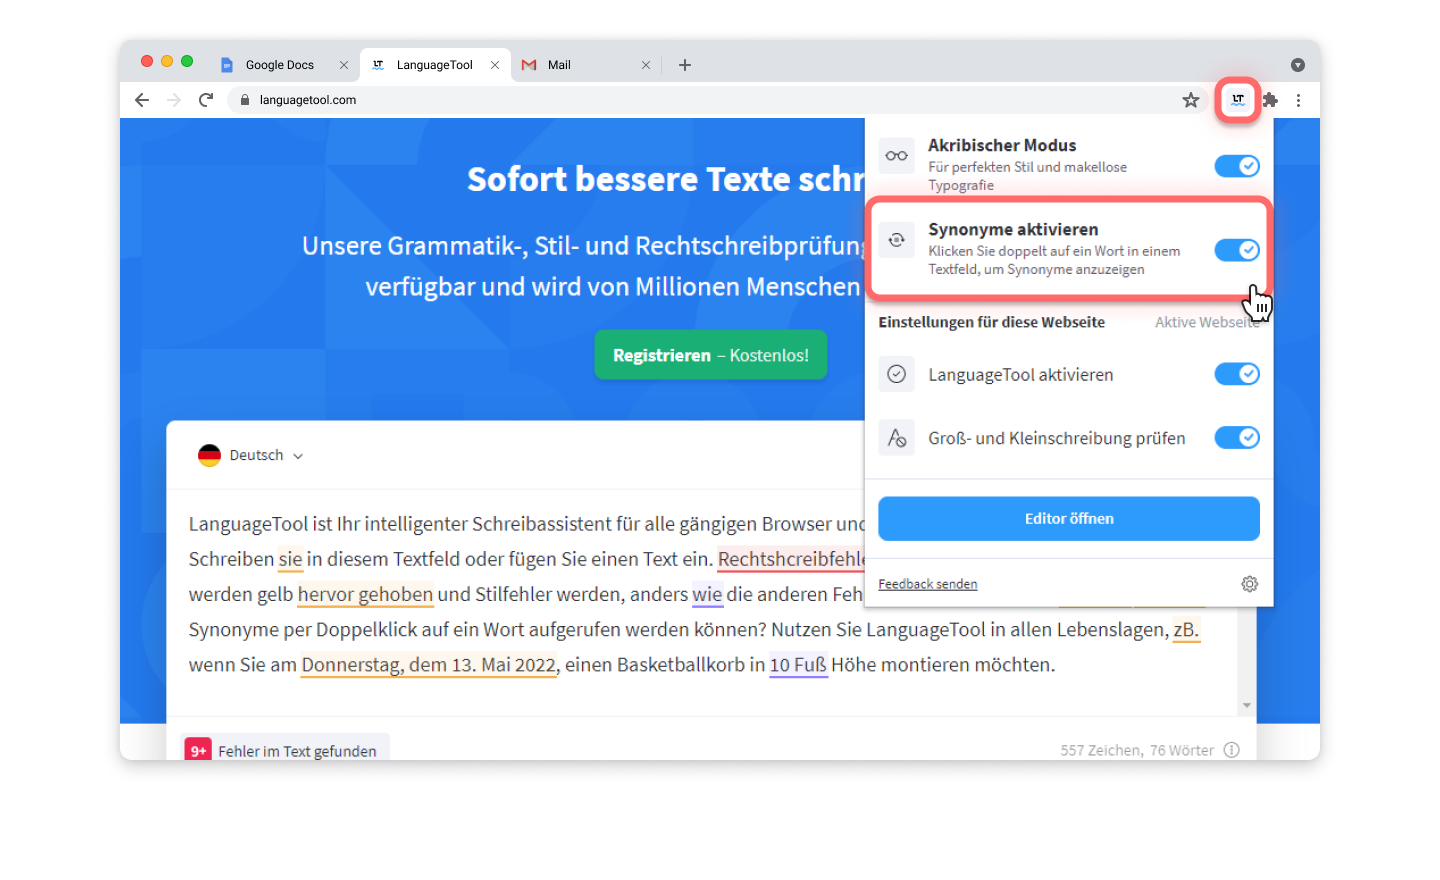Toggle Akribischer Modus switch
This screenshot has width=1440, height=880.
pos(1237,166)
